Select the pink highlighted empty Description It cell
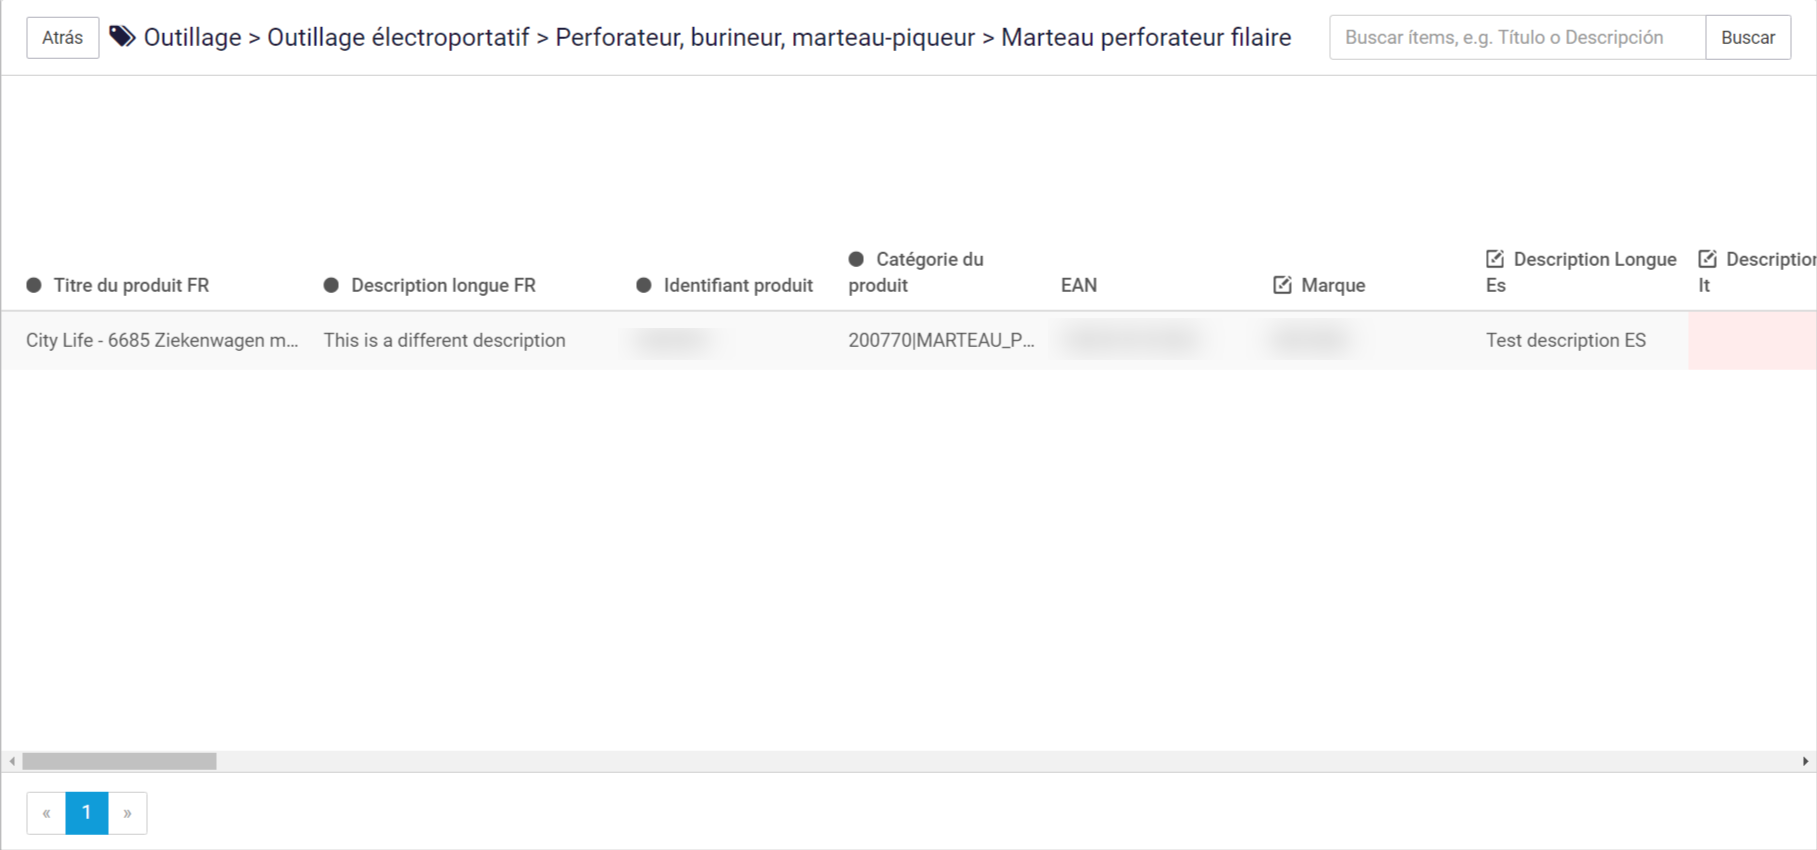 pyautogui.click(x=1752, y=340)
